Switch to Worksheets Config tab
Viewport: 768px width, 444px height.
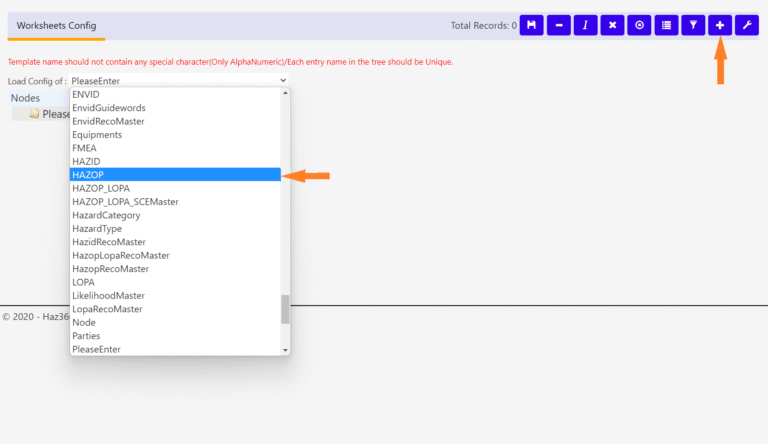coord(56,26)
